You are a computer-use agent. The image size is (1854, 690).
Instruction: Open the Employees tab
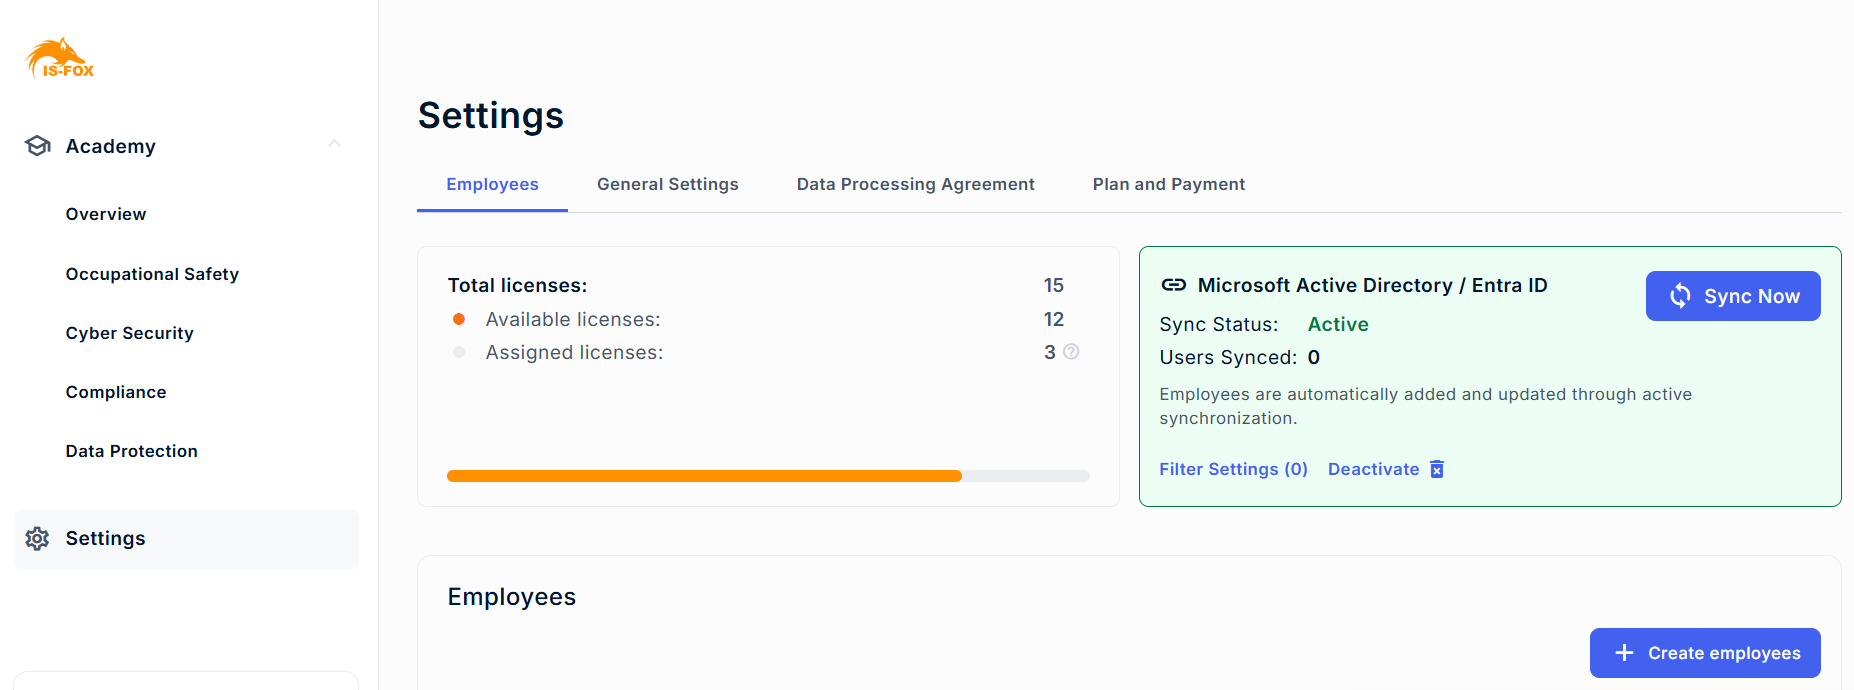pos(492,184)
